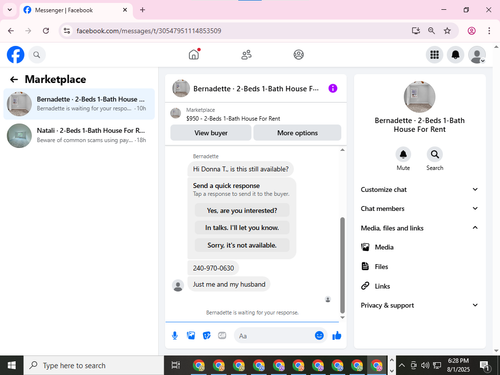Collapse the Media, files and links section
Viewport: 500px width, 375px height.
pos(419,228)
